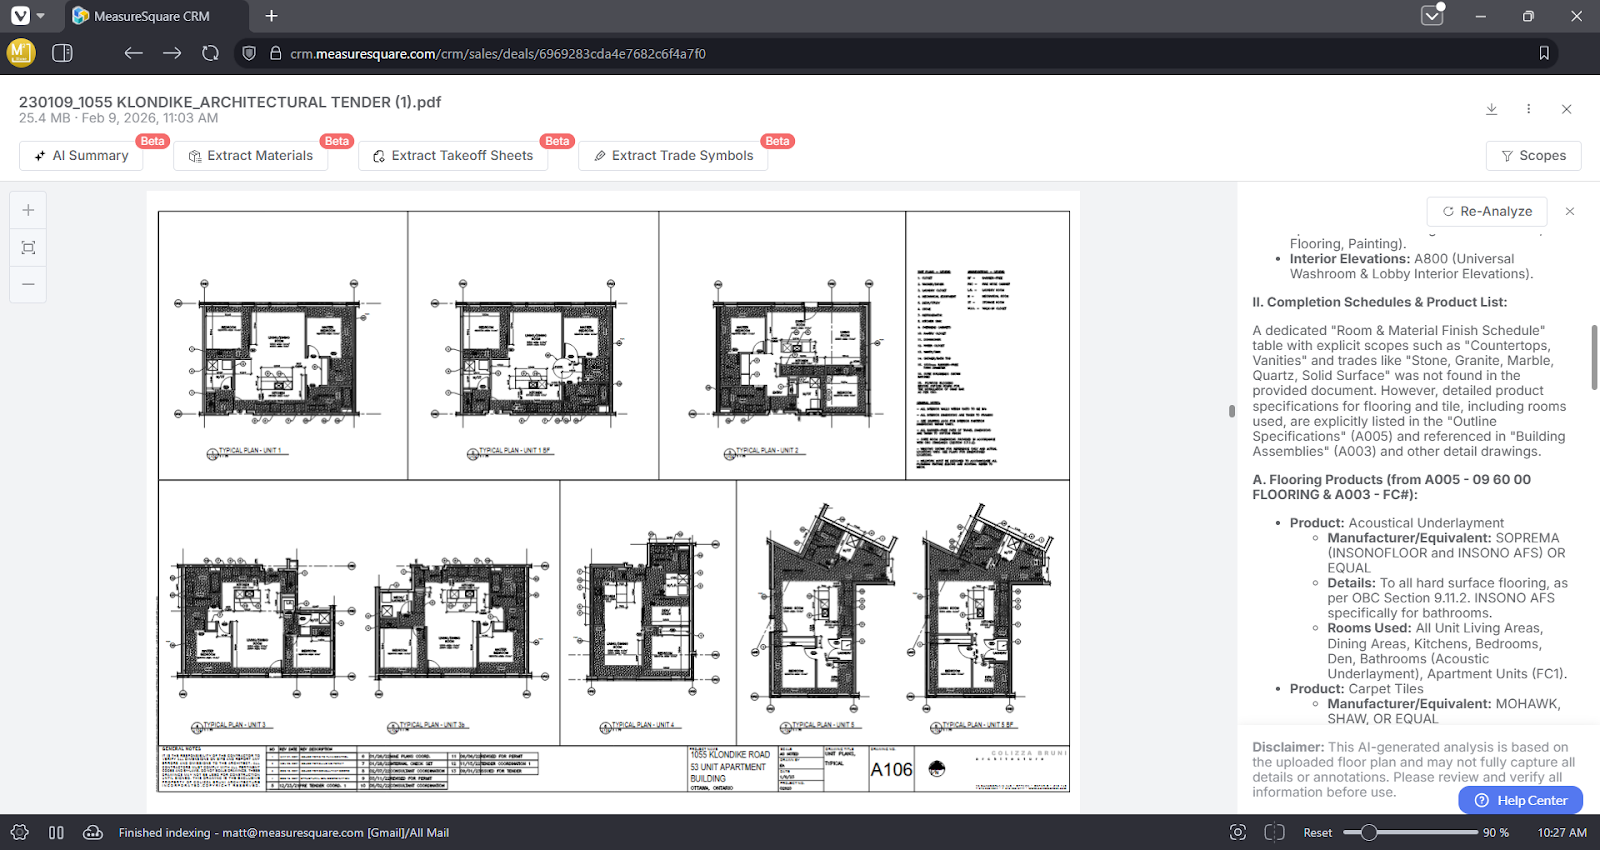Click the fit-to-screen icon in viewer
Viewport: 1600px width, 850px height.
tap(28, 247)
